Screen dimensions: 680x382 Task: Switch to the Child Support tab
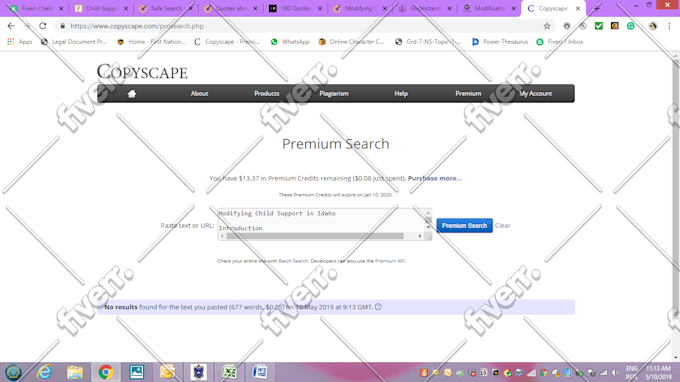(x=101, y=8)
